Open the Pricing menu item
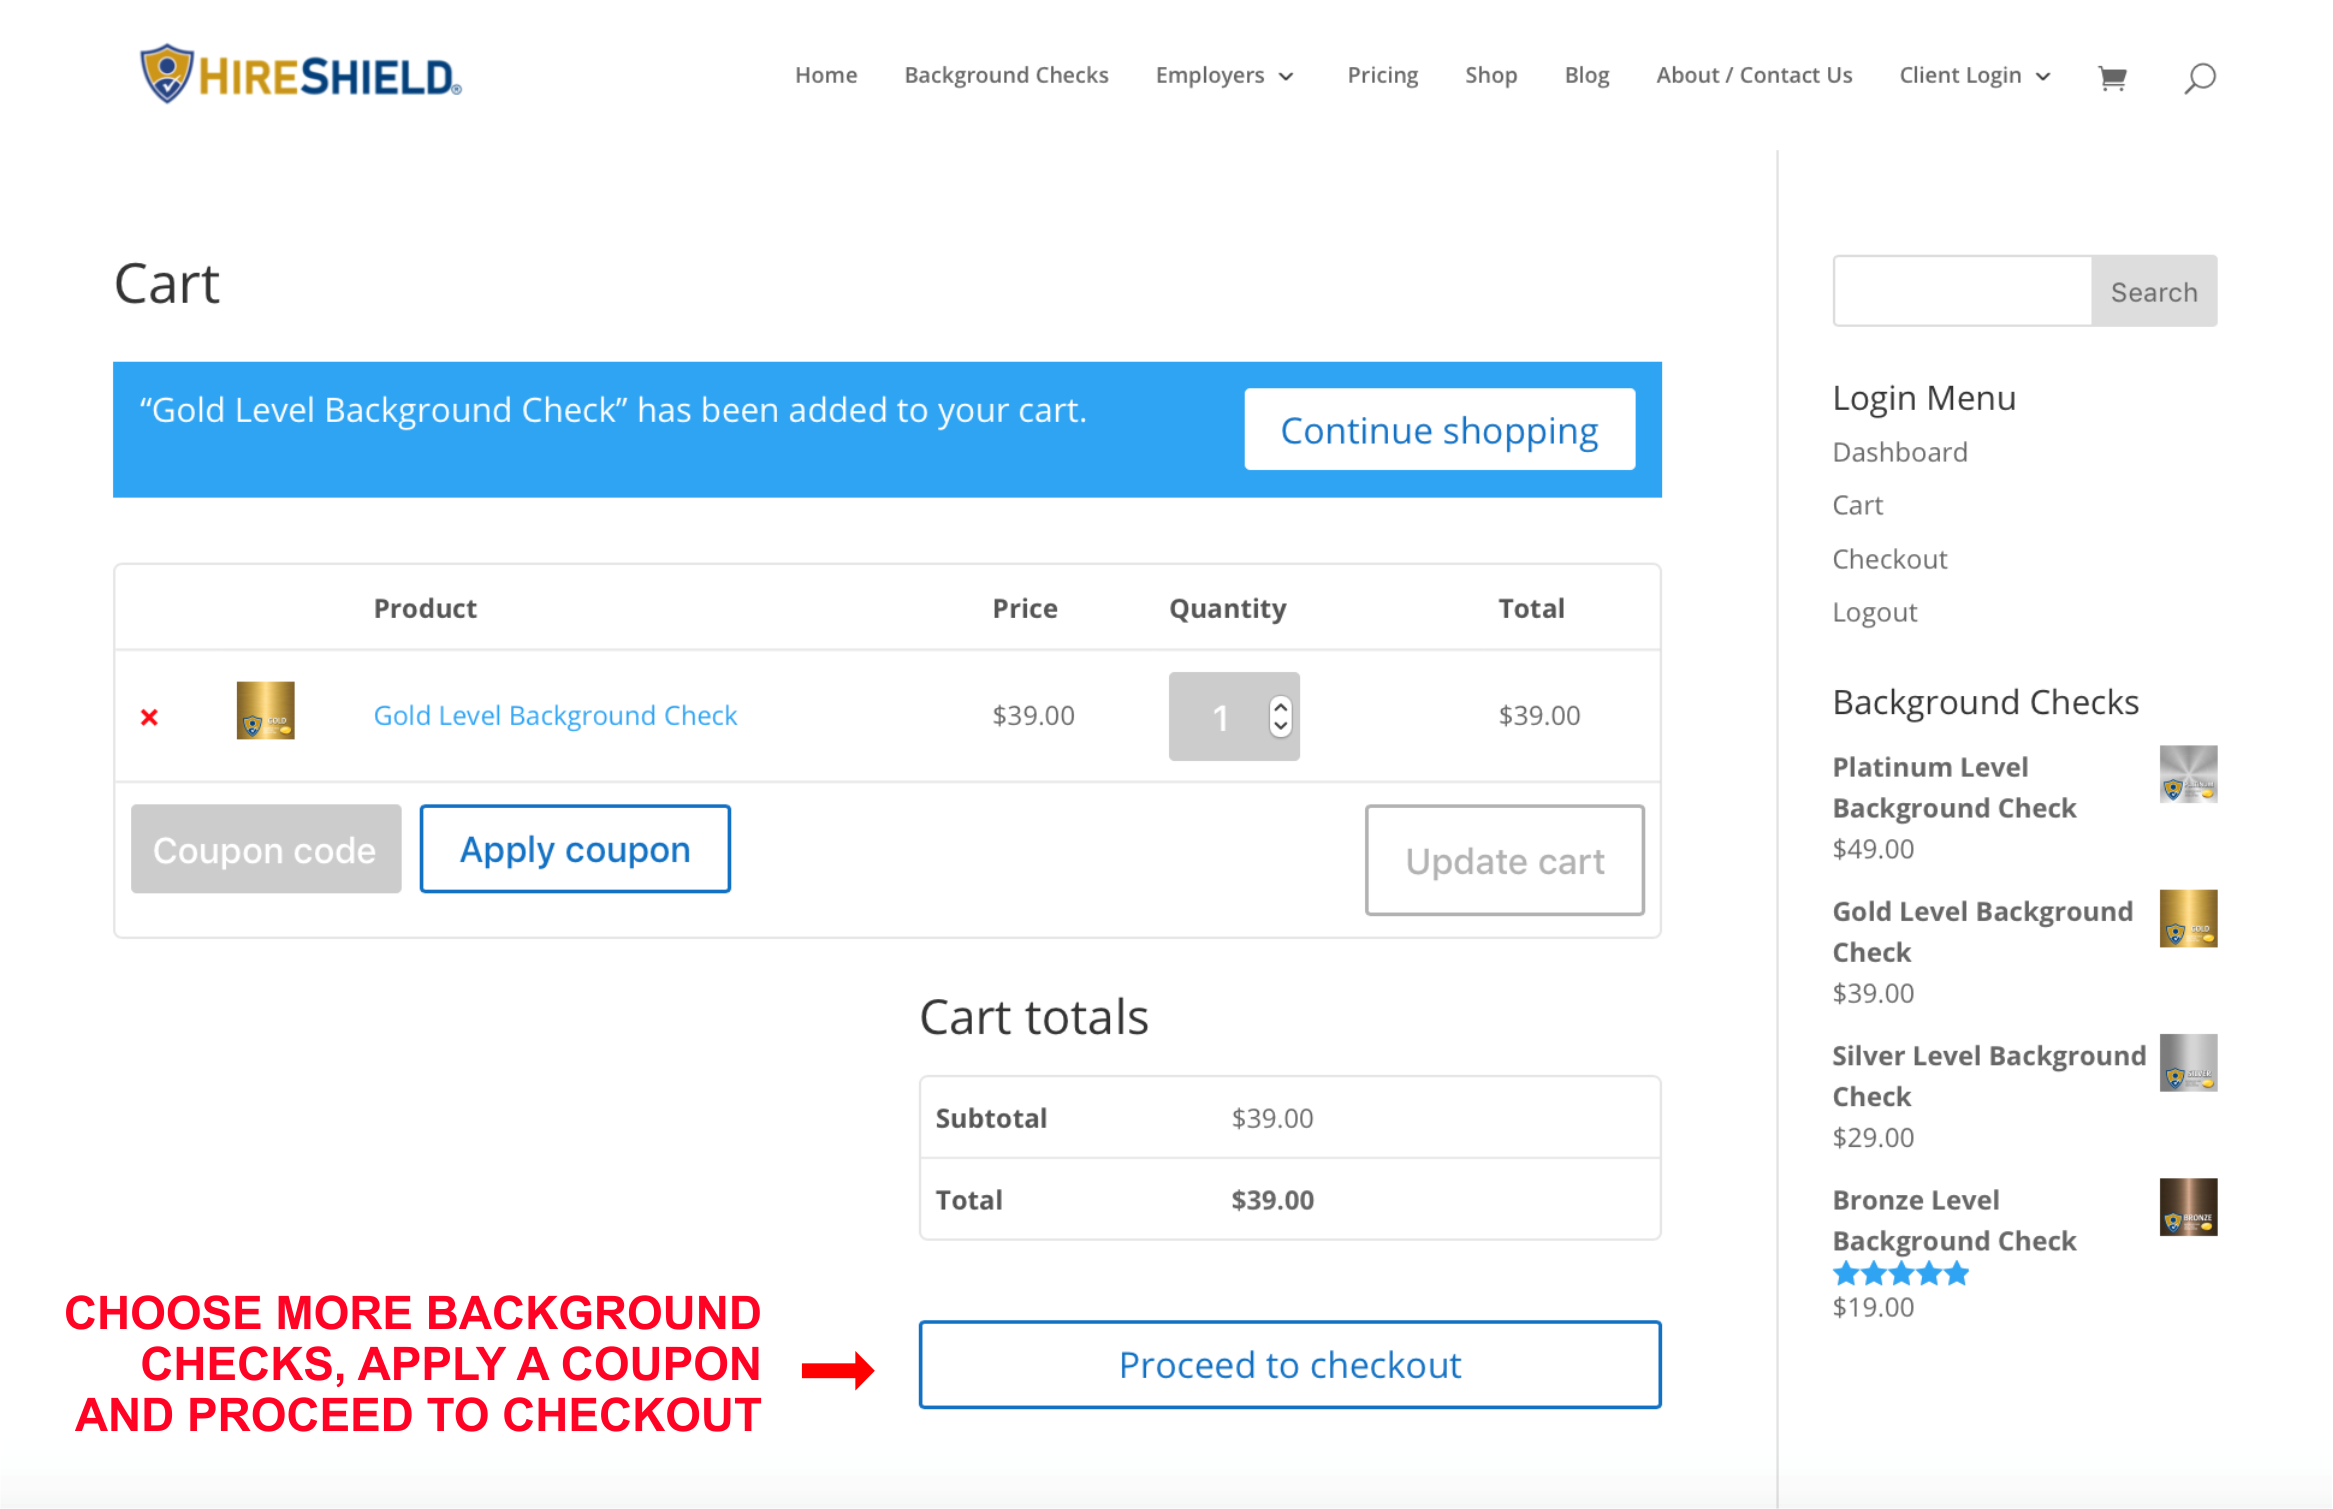 point(1382,75)
